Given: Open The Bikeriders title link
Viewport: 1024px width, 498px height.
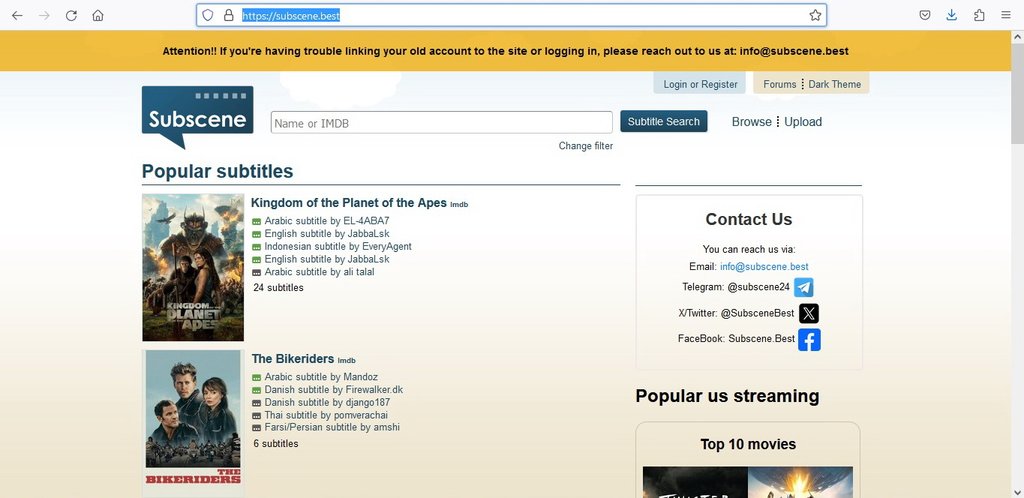Looking at the screenshot, I should (x=293, y=359).
